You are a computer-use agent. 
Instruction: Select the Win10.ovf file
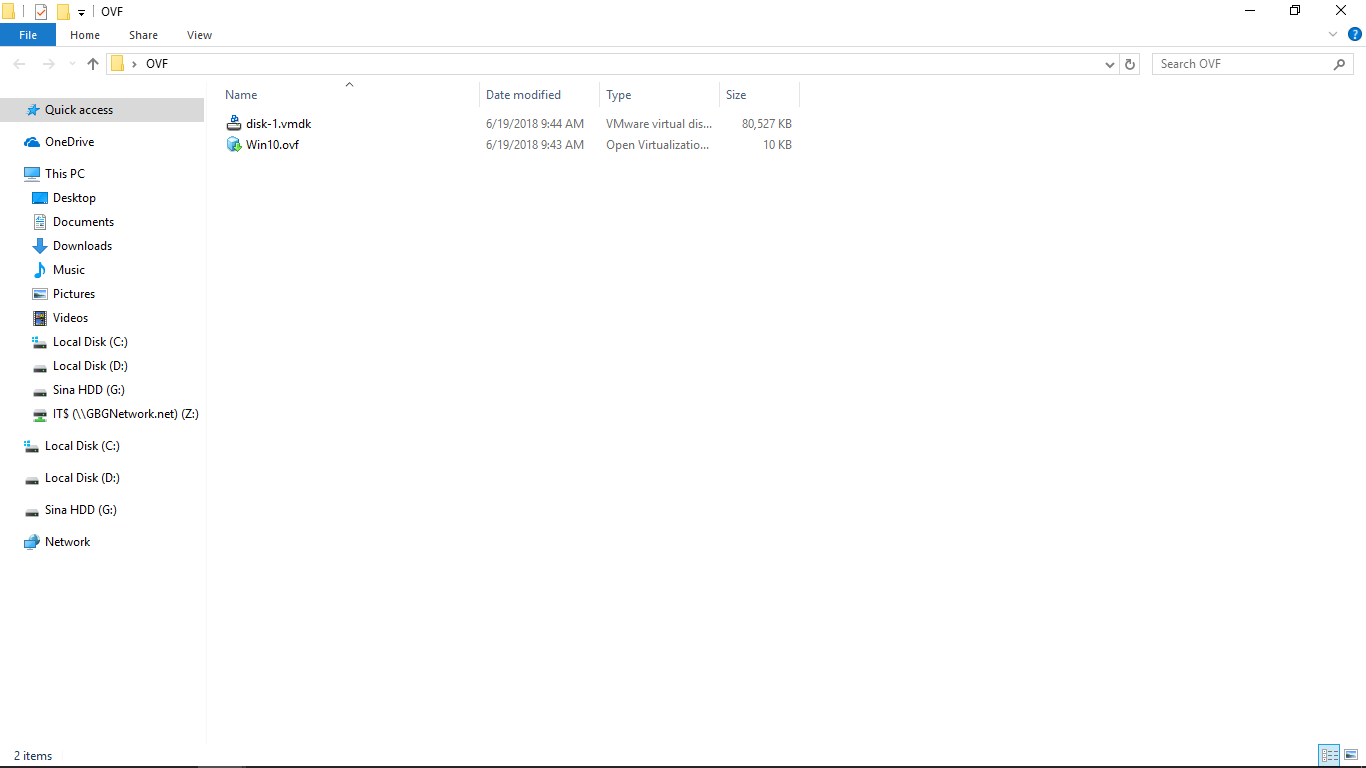[x=272, y=145]
